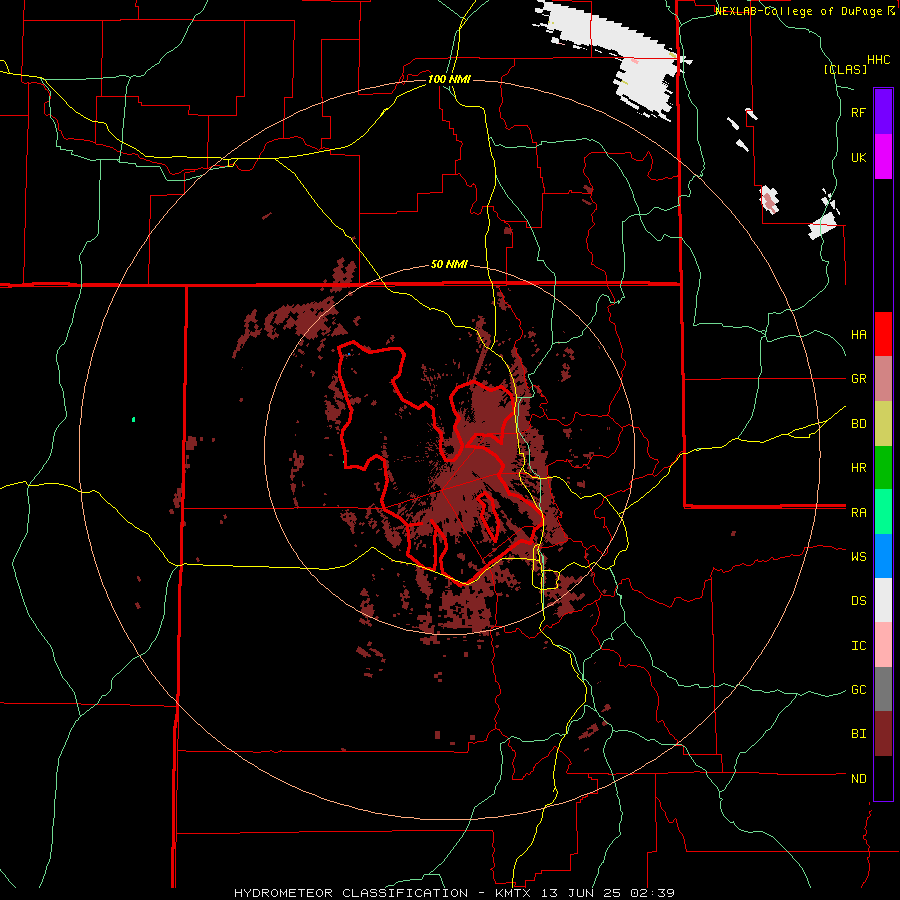900x900 pixels.
Task: Select the GR legend color block
Action: coord(883,379)
